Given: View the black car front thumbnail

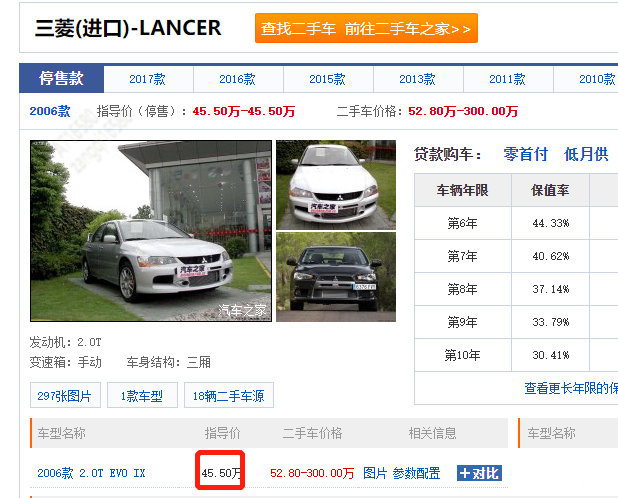Looking at the screenshot, I should 335,277.
